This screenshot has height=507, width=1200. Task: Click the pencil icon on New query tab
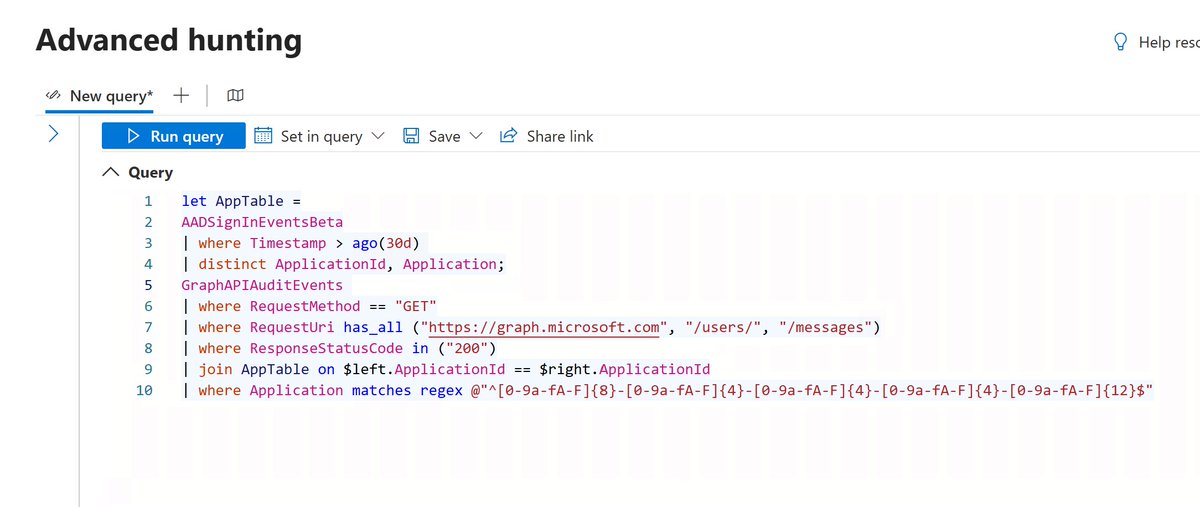[x=54, y=96]
